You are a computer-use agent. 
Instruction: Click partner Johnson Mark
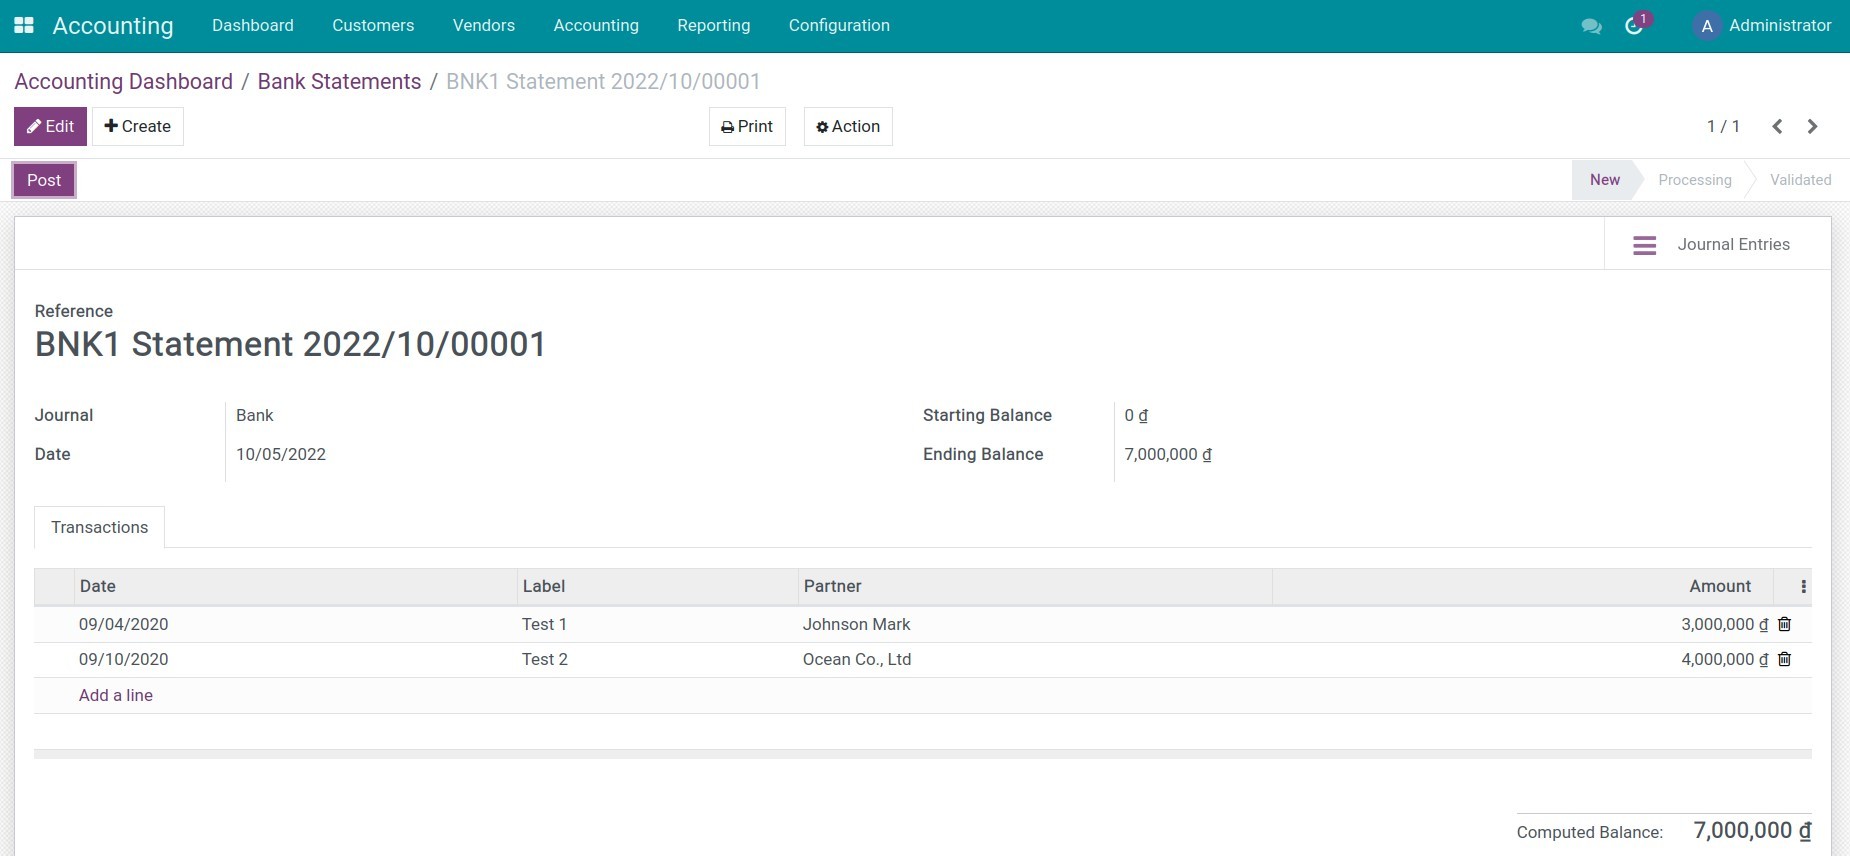click(x=857, y=624)
